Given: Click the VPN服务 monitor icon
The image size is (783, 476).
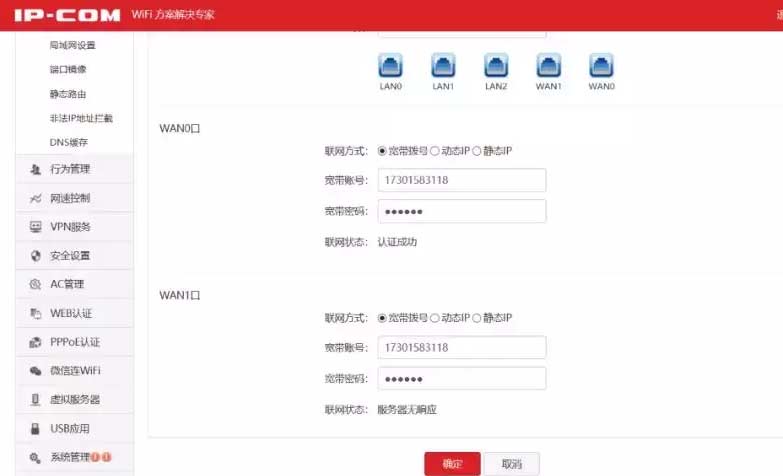Looking at the screenshot, I should (35, 227).
